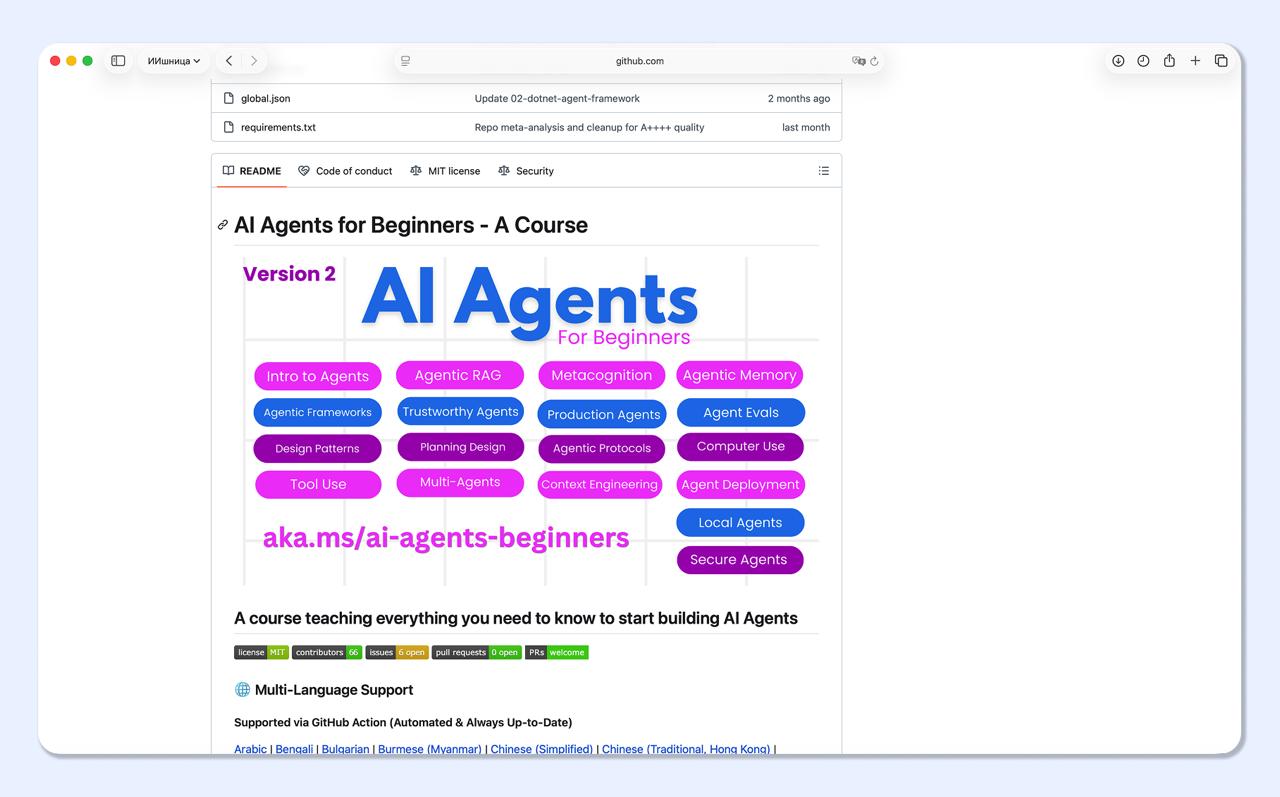Switch to the Code of conduct tab

[345, 171]
